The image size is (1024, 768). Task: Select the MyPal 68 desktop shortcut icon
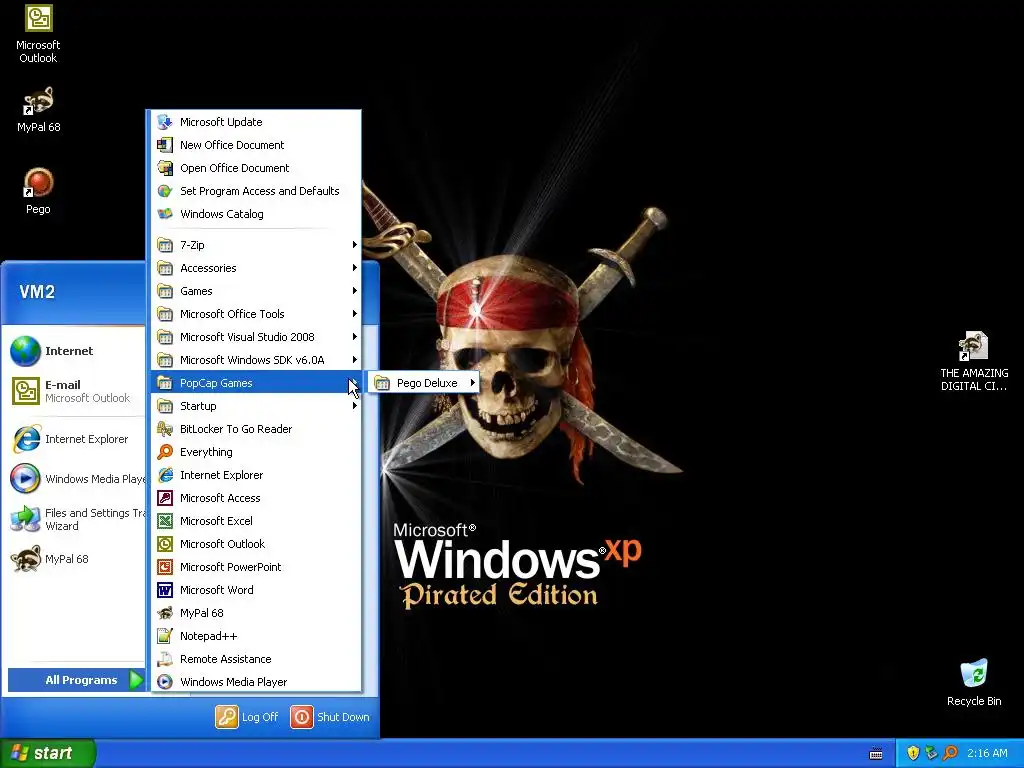click(x=38, y=101)
